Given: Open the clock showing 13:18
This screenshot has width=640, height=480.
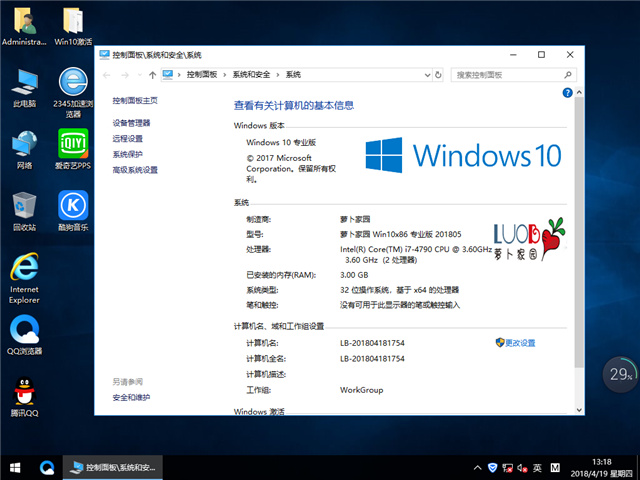Looking at the screenshot, I should (x=602, y=468).
